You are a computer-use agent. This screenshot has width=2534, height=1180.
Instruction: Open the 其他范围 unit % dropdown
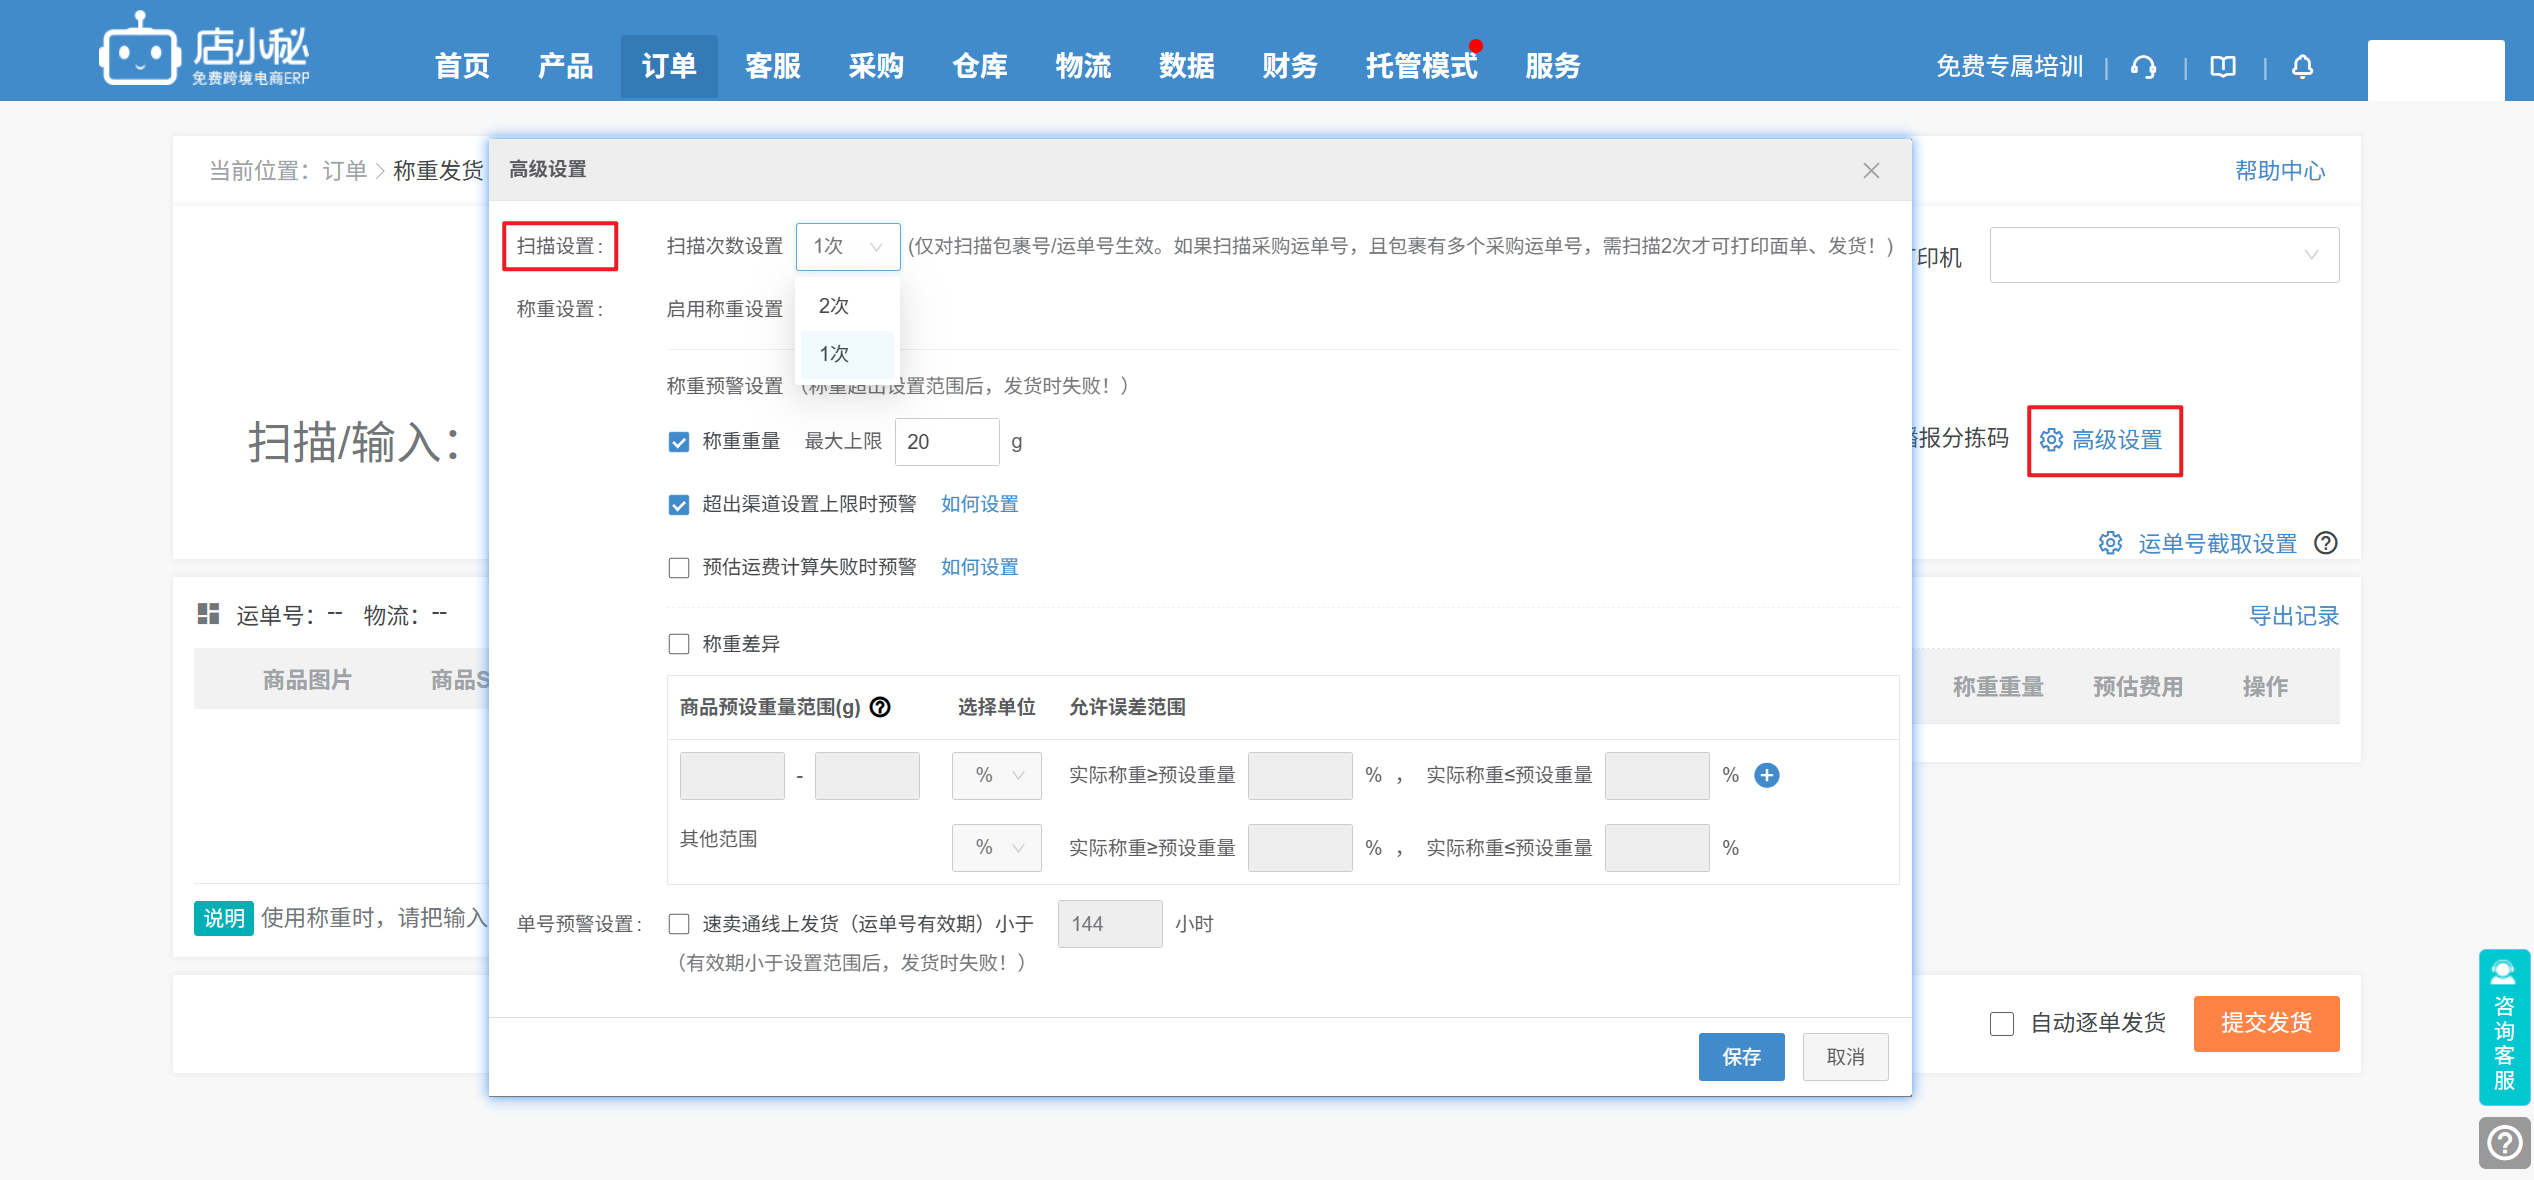996,848
